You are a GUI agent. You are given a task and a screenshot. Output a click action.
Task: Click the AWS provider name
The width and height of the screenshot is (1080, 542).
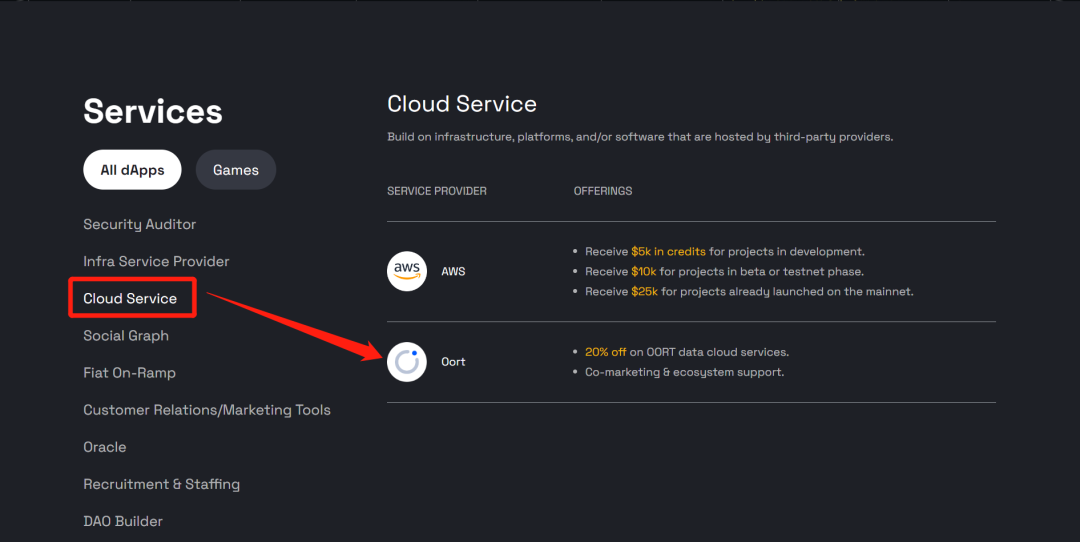click(453, 271)
